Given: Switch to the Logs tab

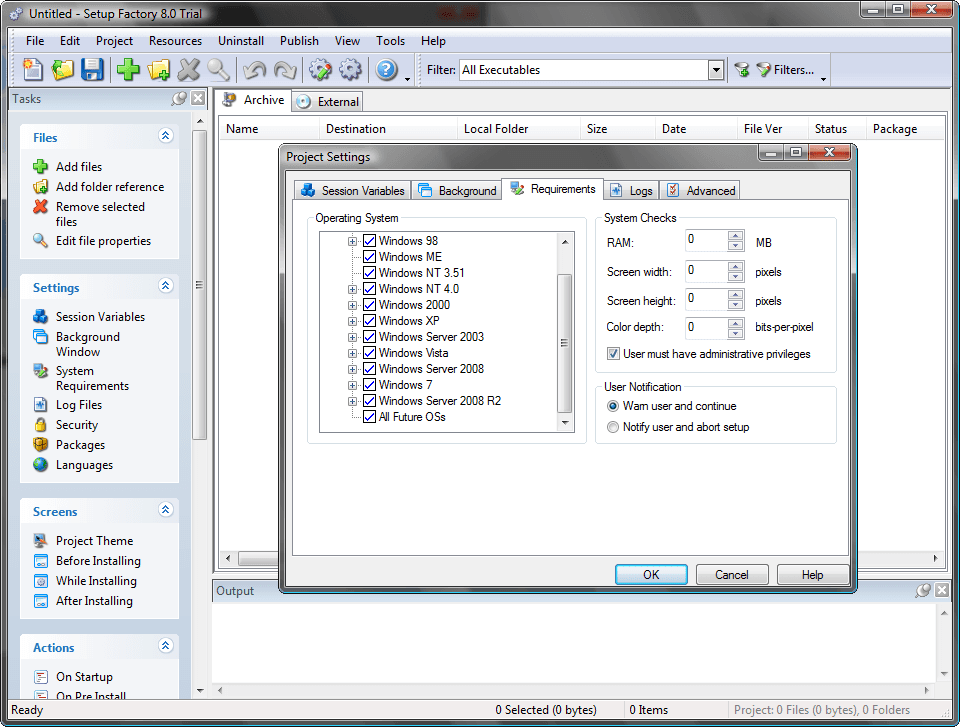Looking at the screenshot, I should (632, 190).
